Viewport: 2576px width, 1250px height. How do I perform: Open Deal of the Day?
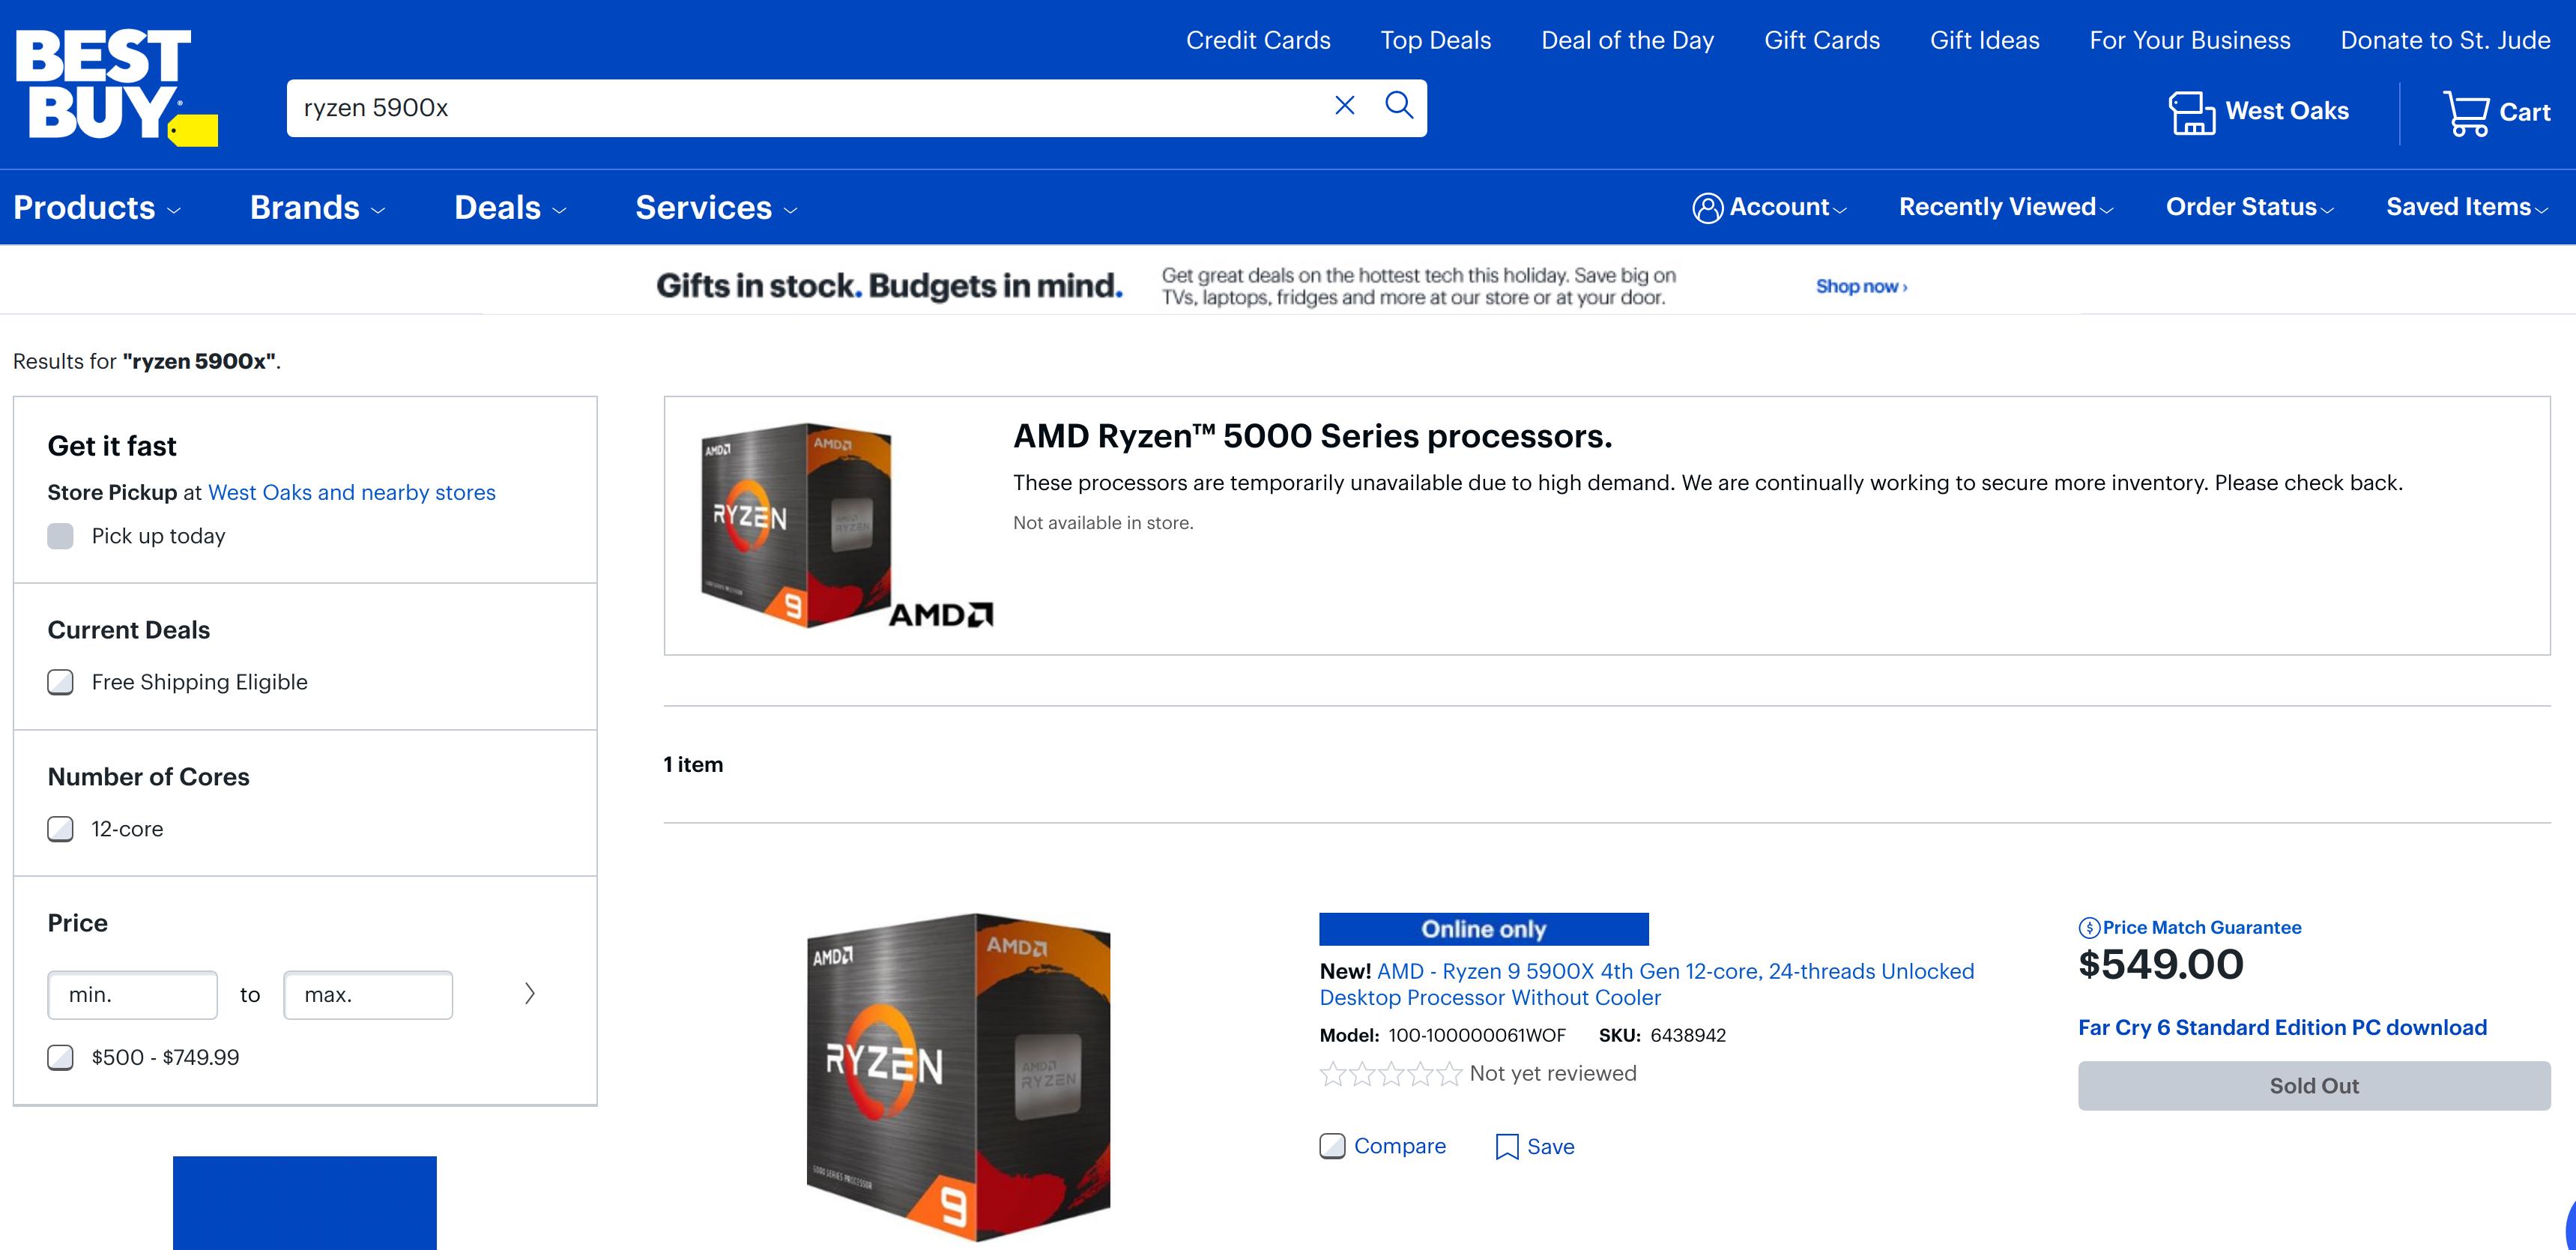pos(1627,40)
